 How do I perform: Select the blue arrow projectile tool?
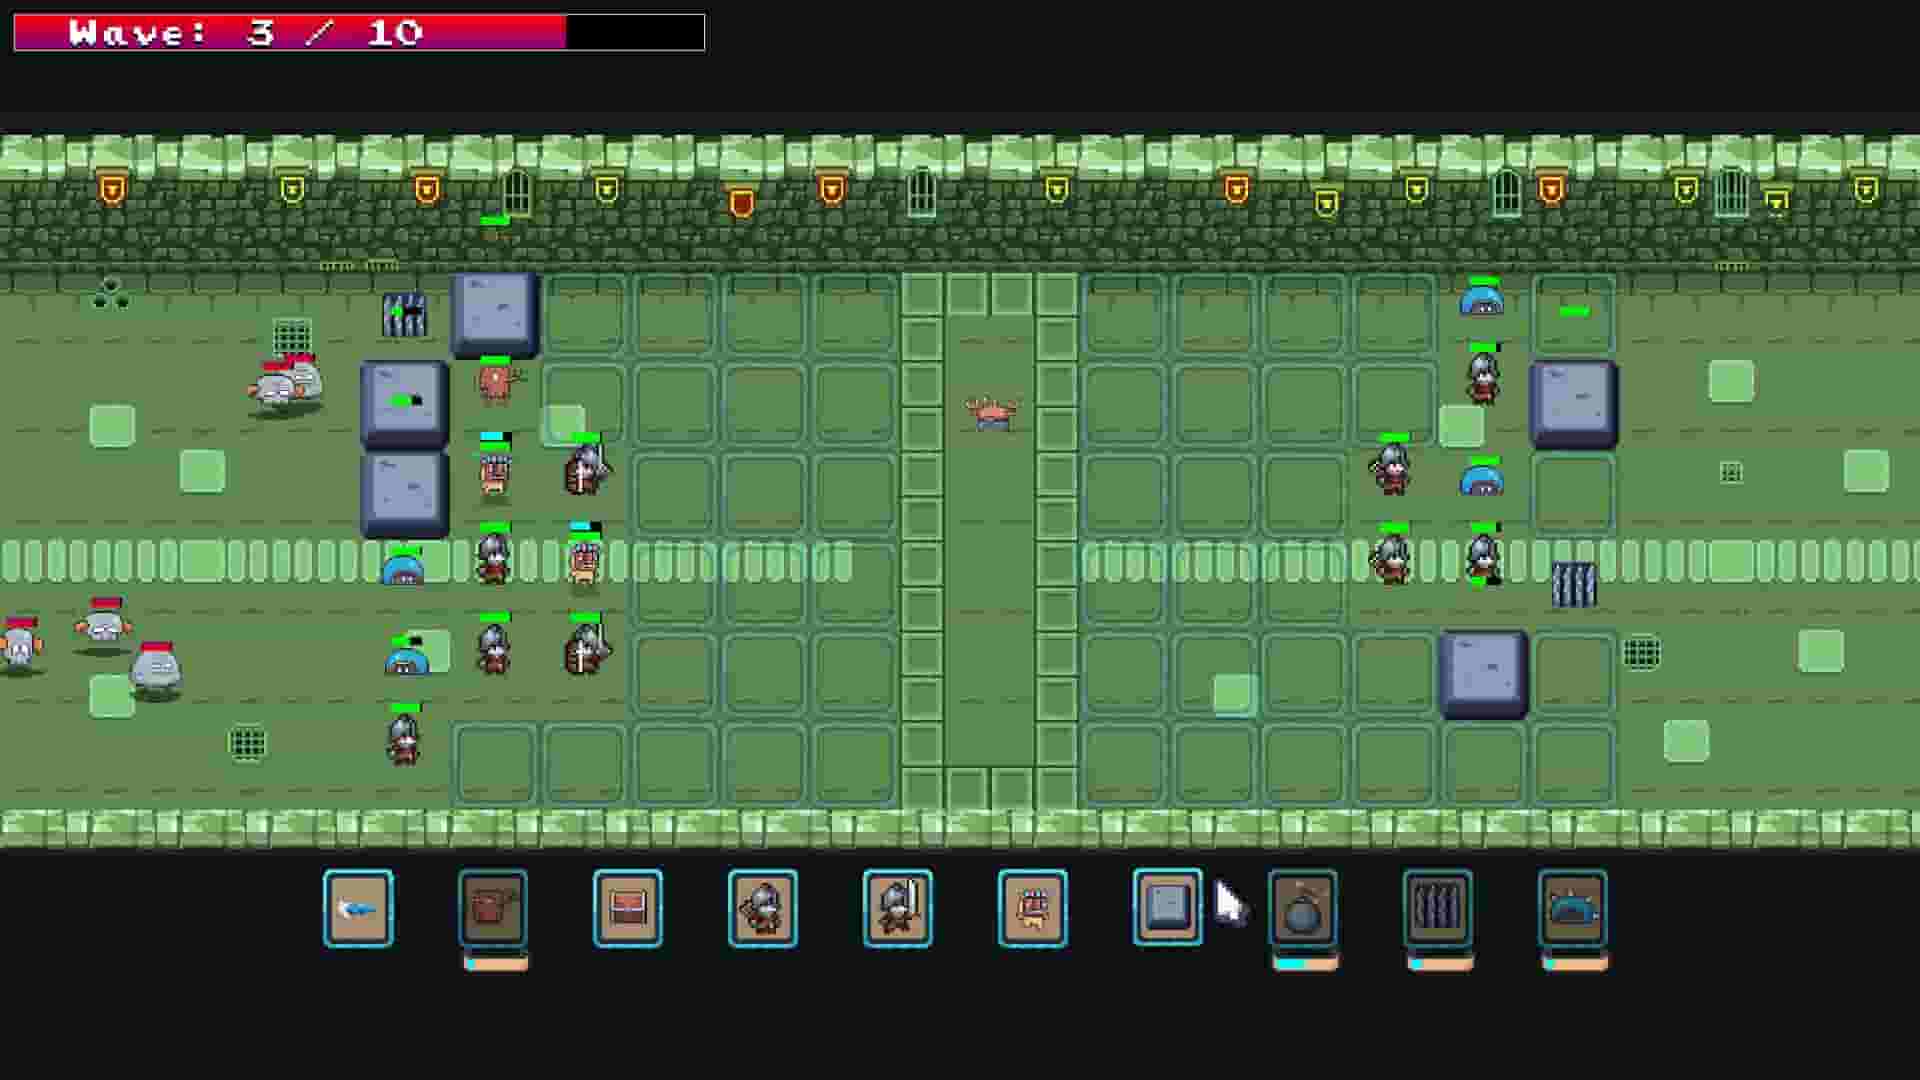point(358,907)
